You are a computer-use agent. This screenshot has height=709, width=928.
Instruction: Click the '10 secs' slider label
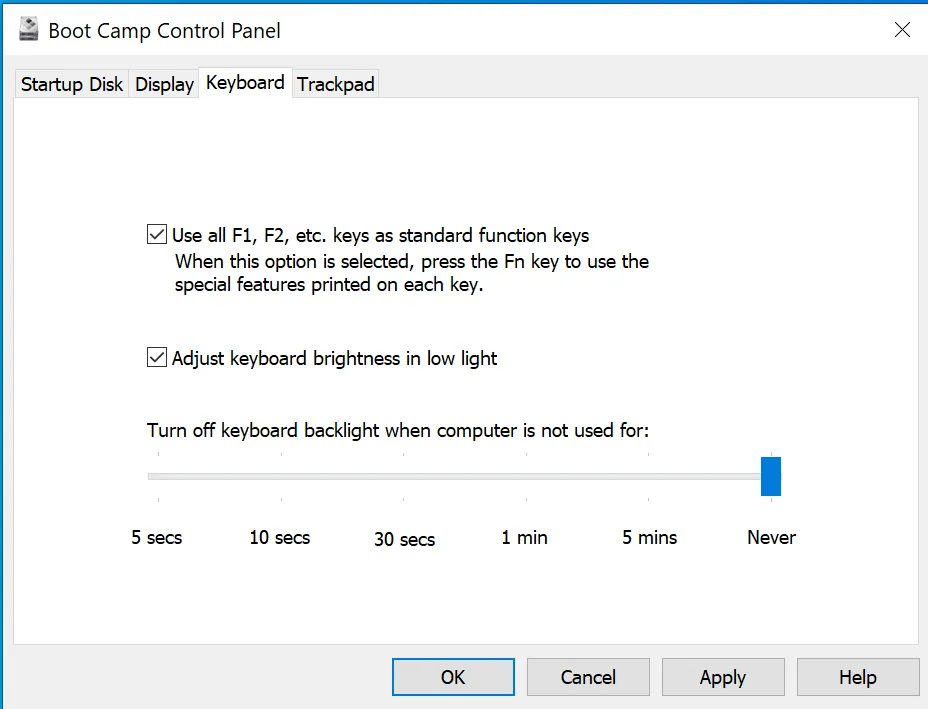pyautogui.click(x=280, y=538)
